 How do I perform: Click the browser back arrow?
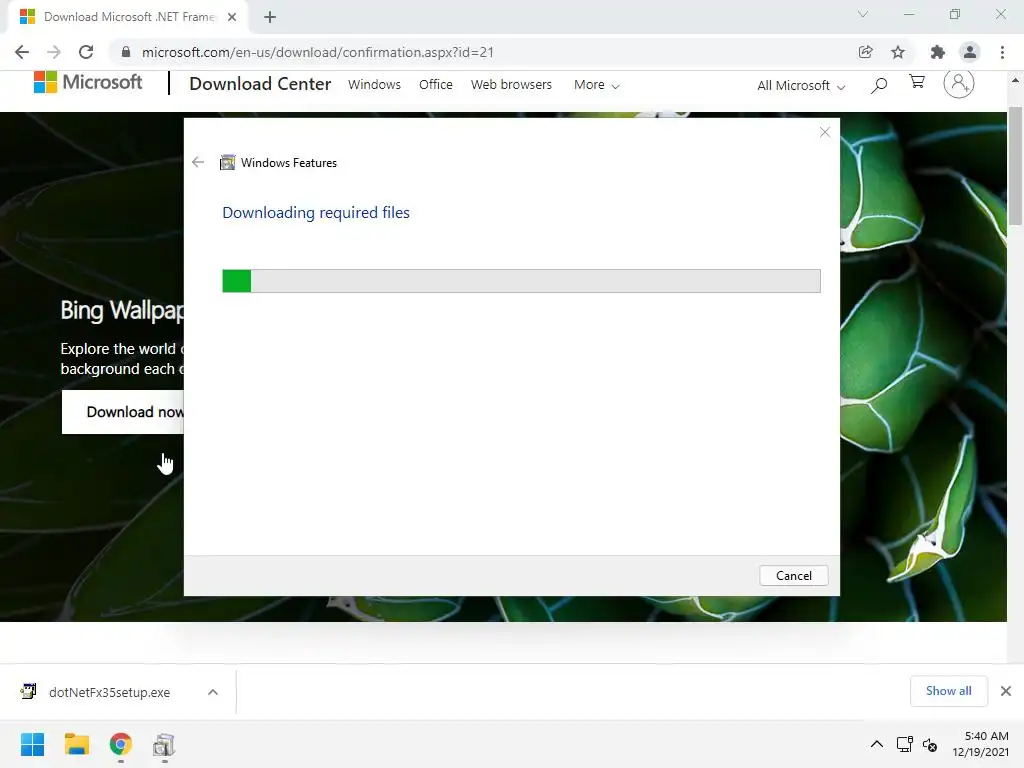coord(22,52)
